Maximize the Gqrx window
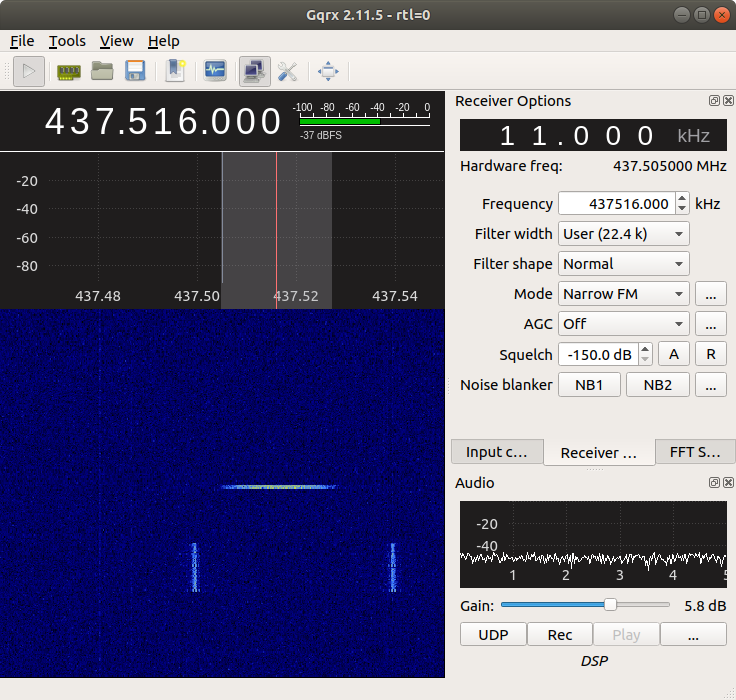Viewport: 736px width, 700px height. click(702, 15)
